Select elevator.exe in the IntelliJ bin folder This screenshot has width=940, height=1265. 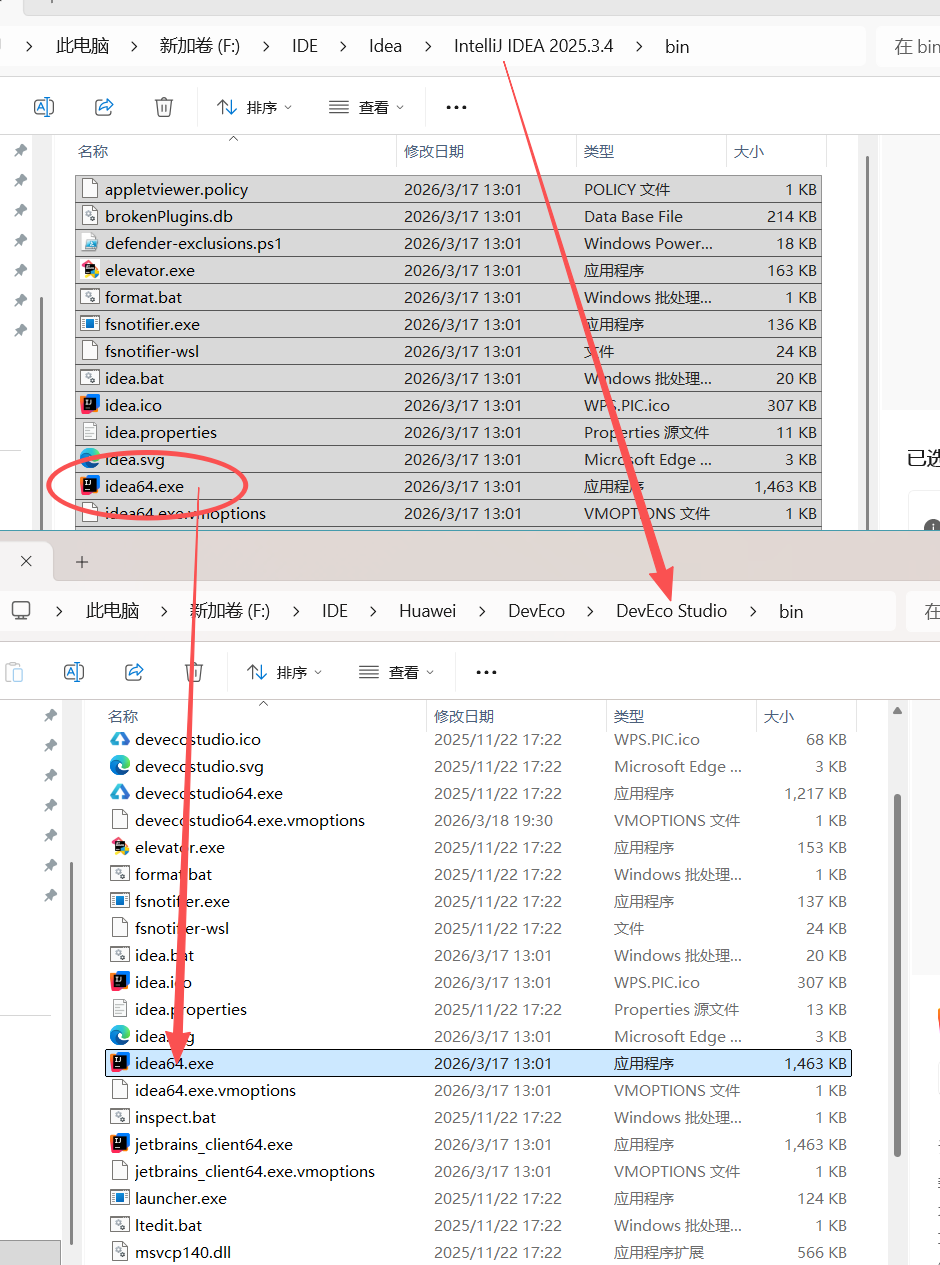[x=150, y=271]
